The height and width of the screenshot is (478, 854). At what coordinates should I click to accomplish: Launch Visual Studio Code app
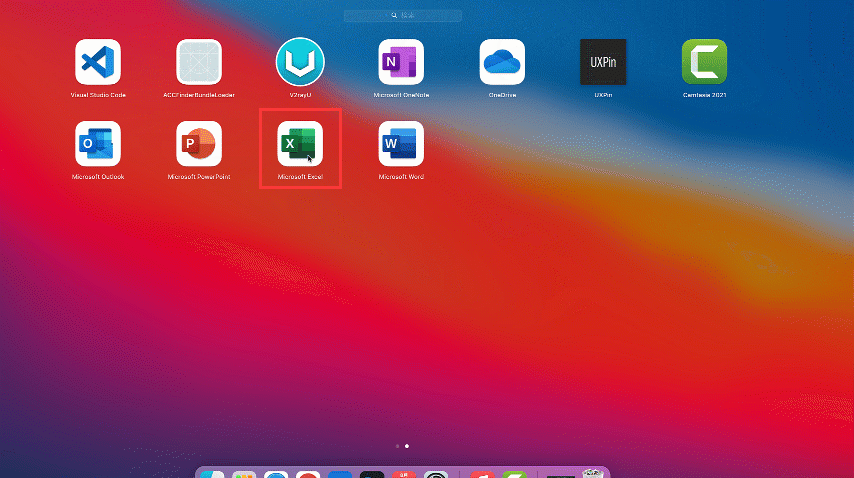[x=98, y=62]
